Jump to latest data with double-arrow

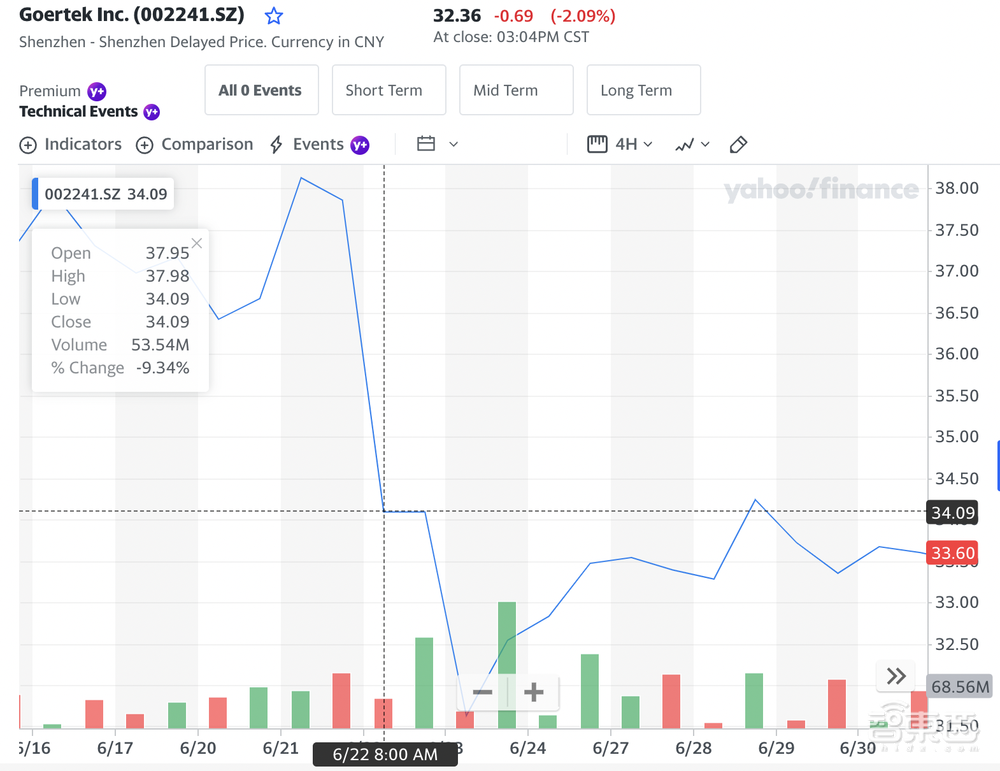pyautogui.click(x=896, y=676)
